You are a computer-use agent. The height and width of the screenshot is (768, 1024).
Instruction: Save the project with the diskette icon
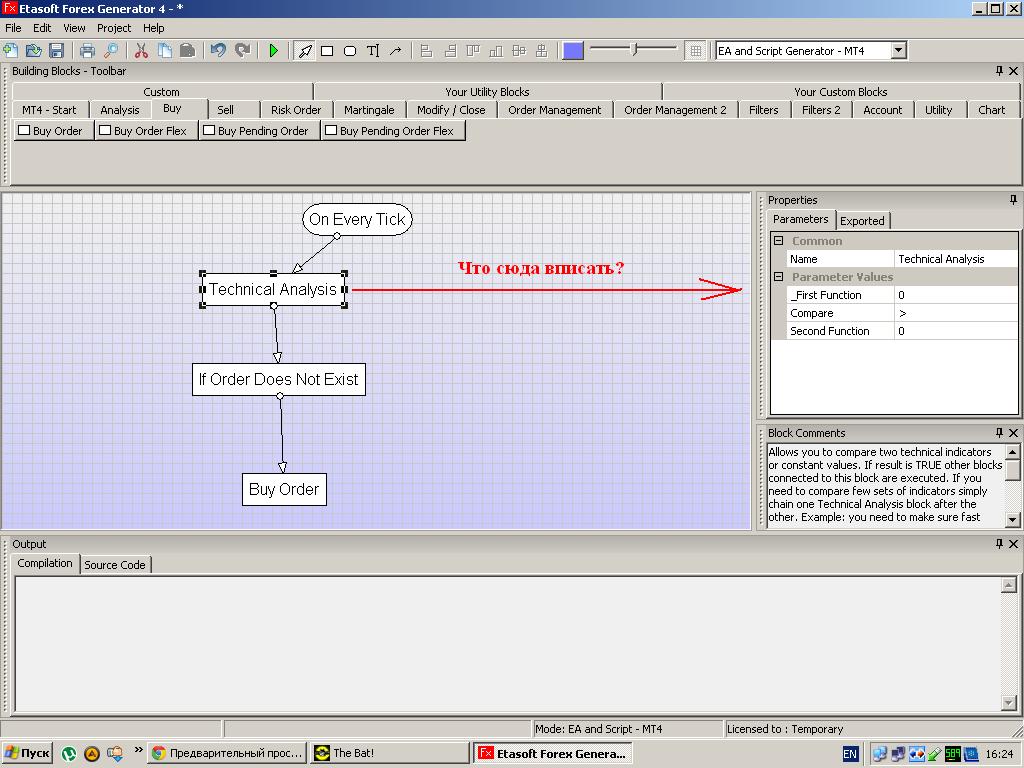point(56,50)
